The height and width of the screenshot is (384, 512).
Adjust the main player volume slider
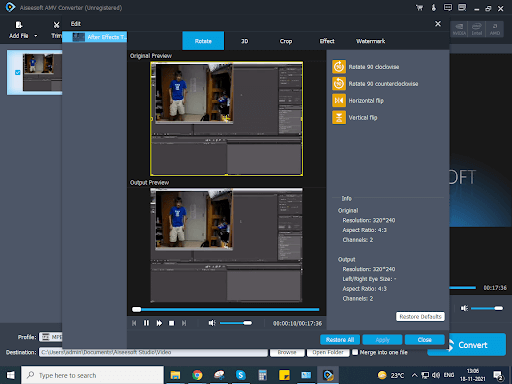coord(487,308)
